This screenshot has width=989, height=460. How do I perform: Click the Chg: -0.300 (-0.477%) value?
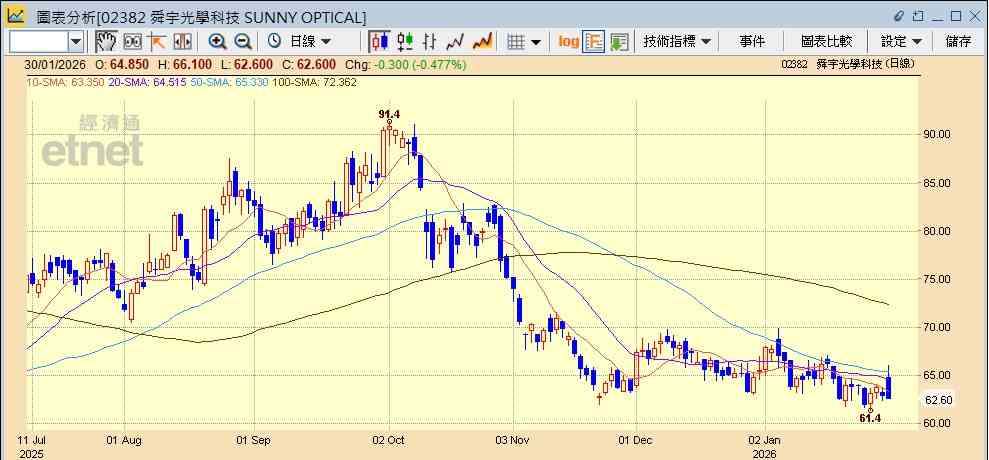(404, 64)
